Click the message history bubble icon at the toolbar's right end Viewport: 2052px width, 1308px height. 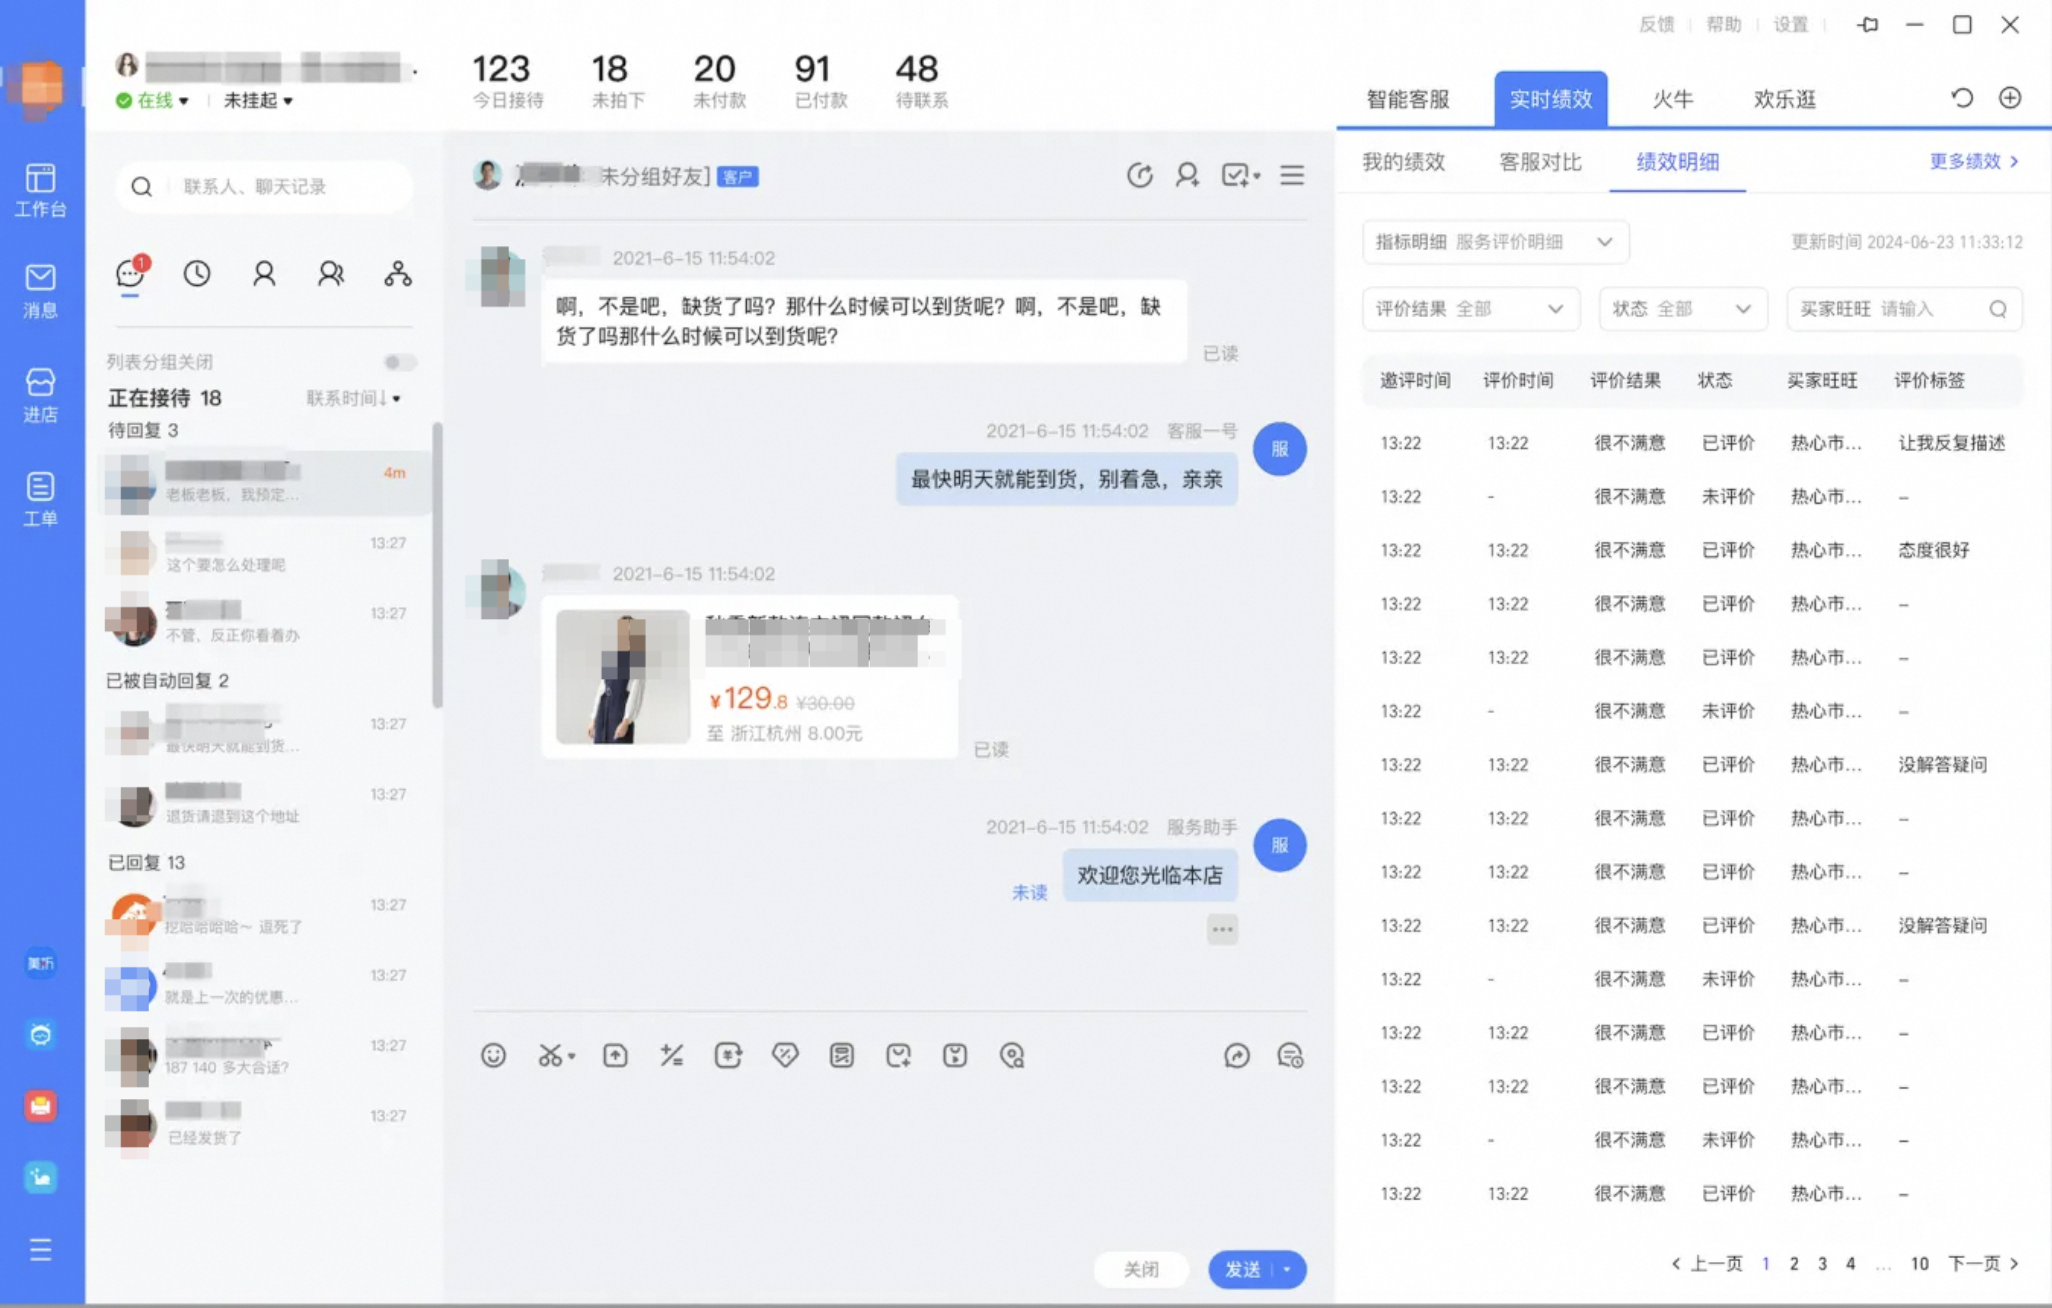tap(1290, 1055)
